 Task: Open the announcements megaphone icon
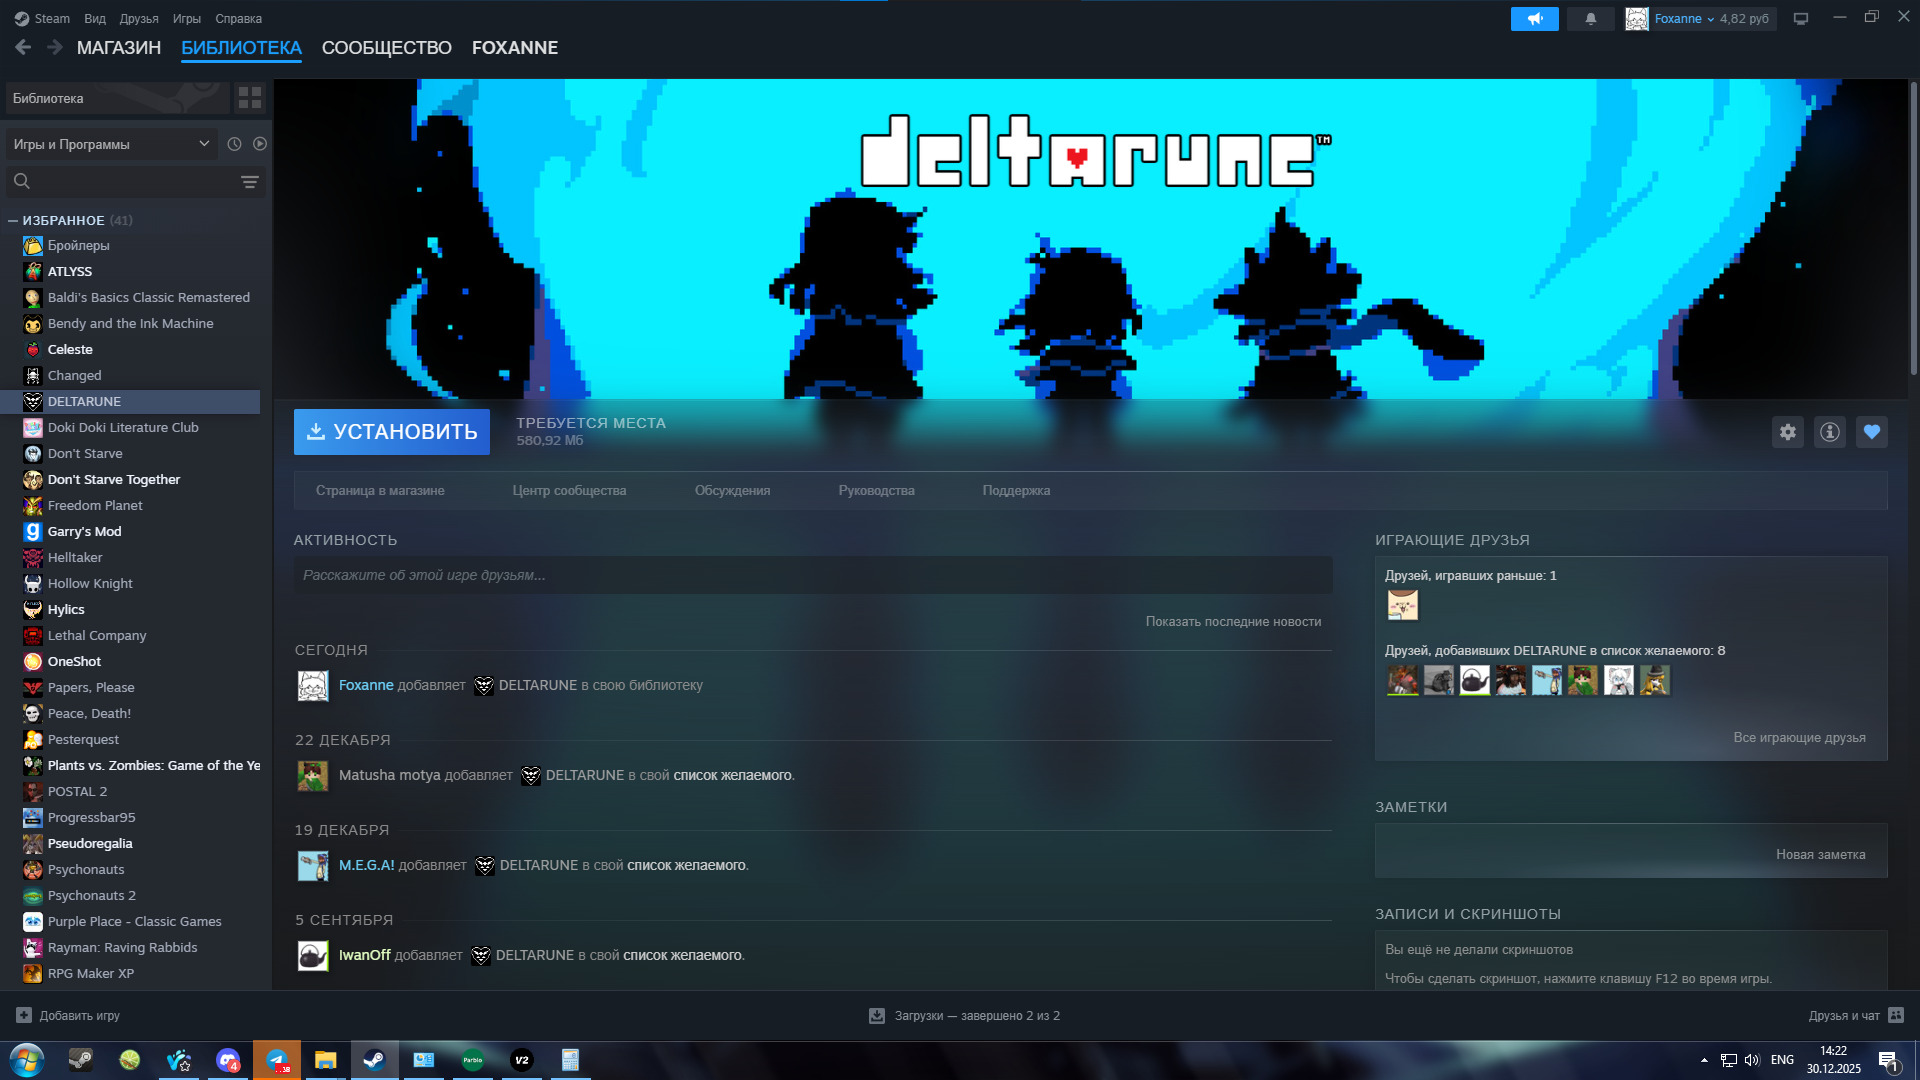(x=1534, y=19)
